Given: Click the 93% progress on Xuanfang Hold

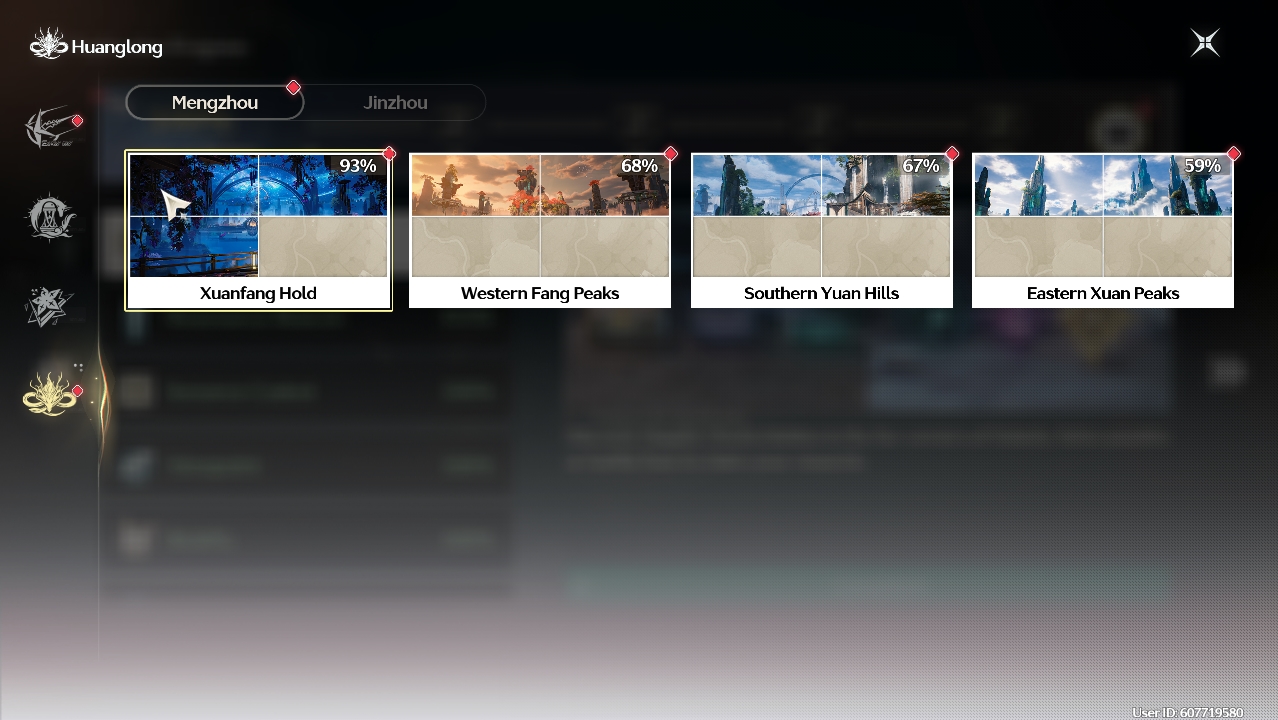Looking at the screenshot, I should pyautogui.click(x=358, y=166).
